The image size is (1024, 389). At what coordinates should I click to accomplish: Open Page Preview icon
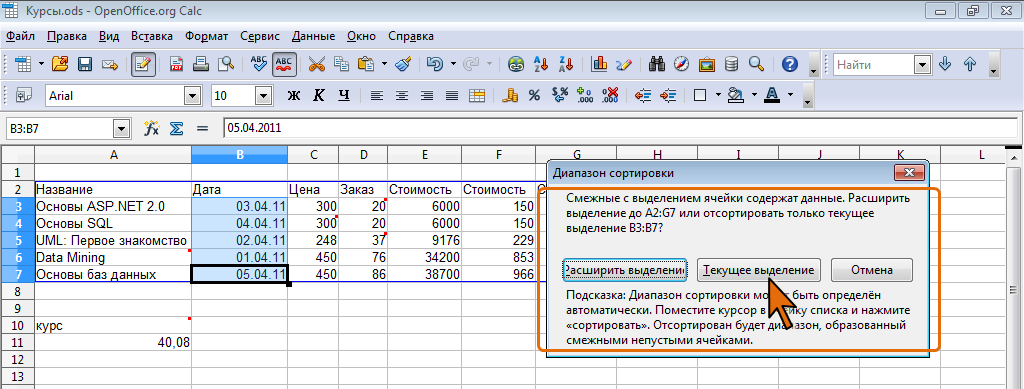pyautogui.click(x=226, y=64)
